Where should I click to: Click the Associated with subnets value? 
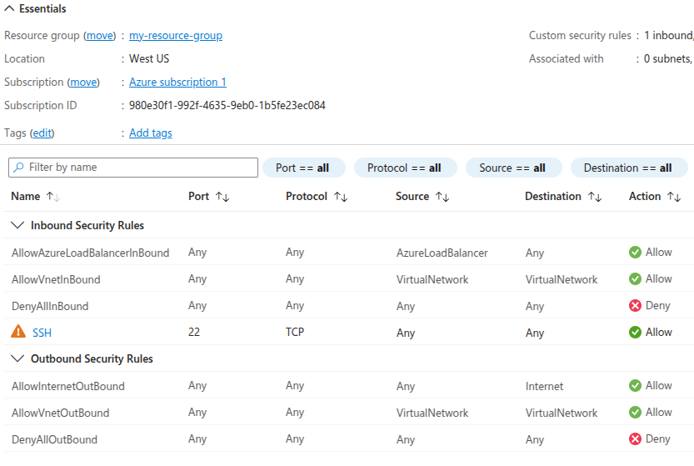tap(669, 59)
